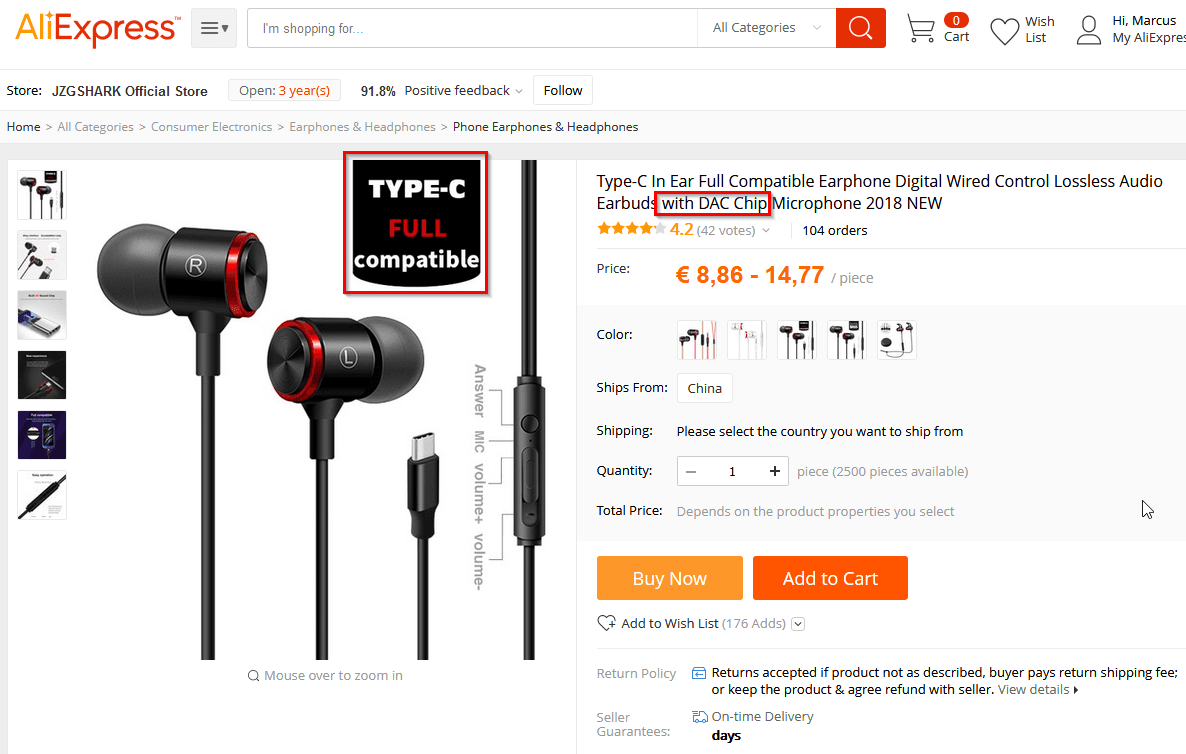Go to Earphones & Headphones breadcrumb
1186x754 pixels.
362,127
